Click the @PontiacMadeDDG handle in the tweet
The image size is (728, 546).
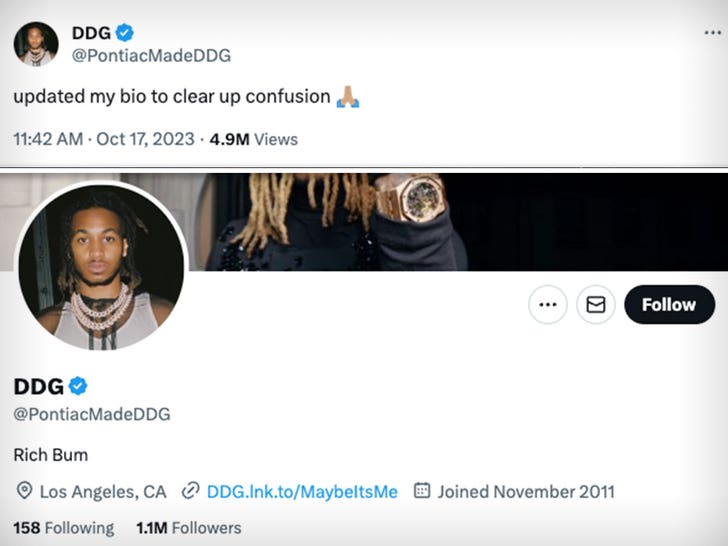point(151,56)
